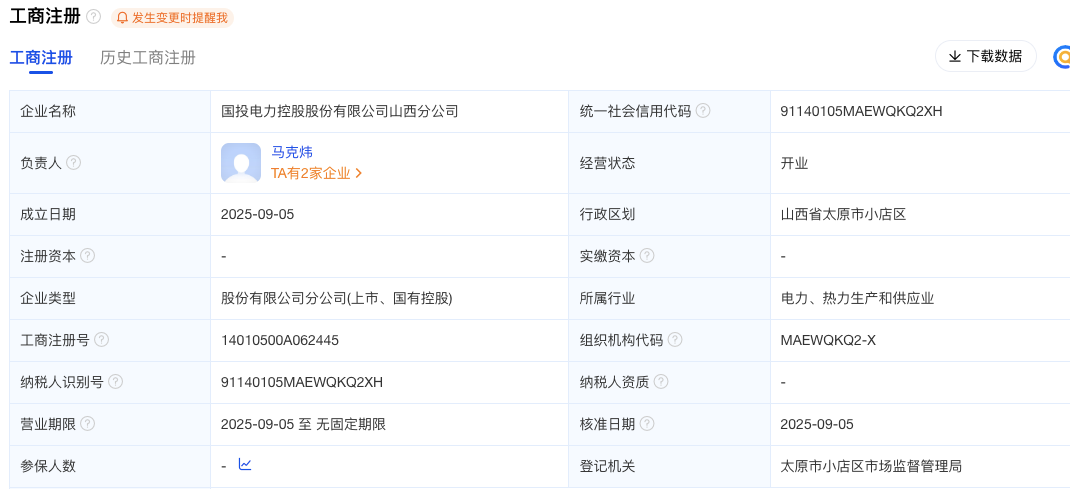The width and height of the screenshot is (1070, 489).
Task: Click the bell icon for change alerts
Action: click(x=123, y=18)
